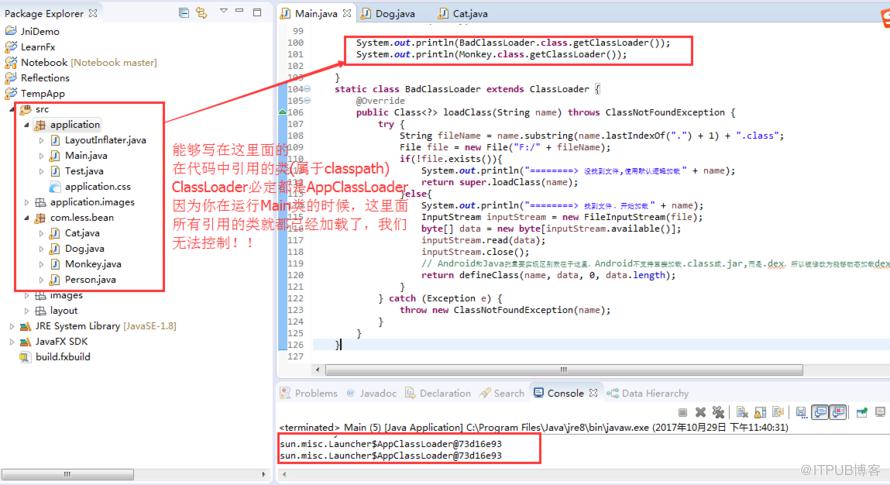This screenshot has width=890, height=485.
Task: Expand the layout package node
Action: [27, 311]
